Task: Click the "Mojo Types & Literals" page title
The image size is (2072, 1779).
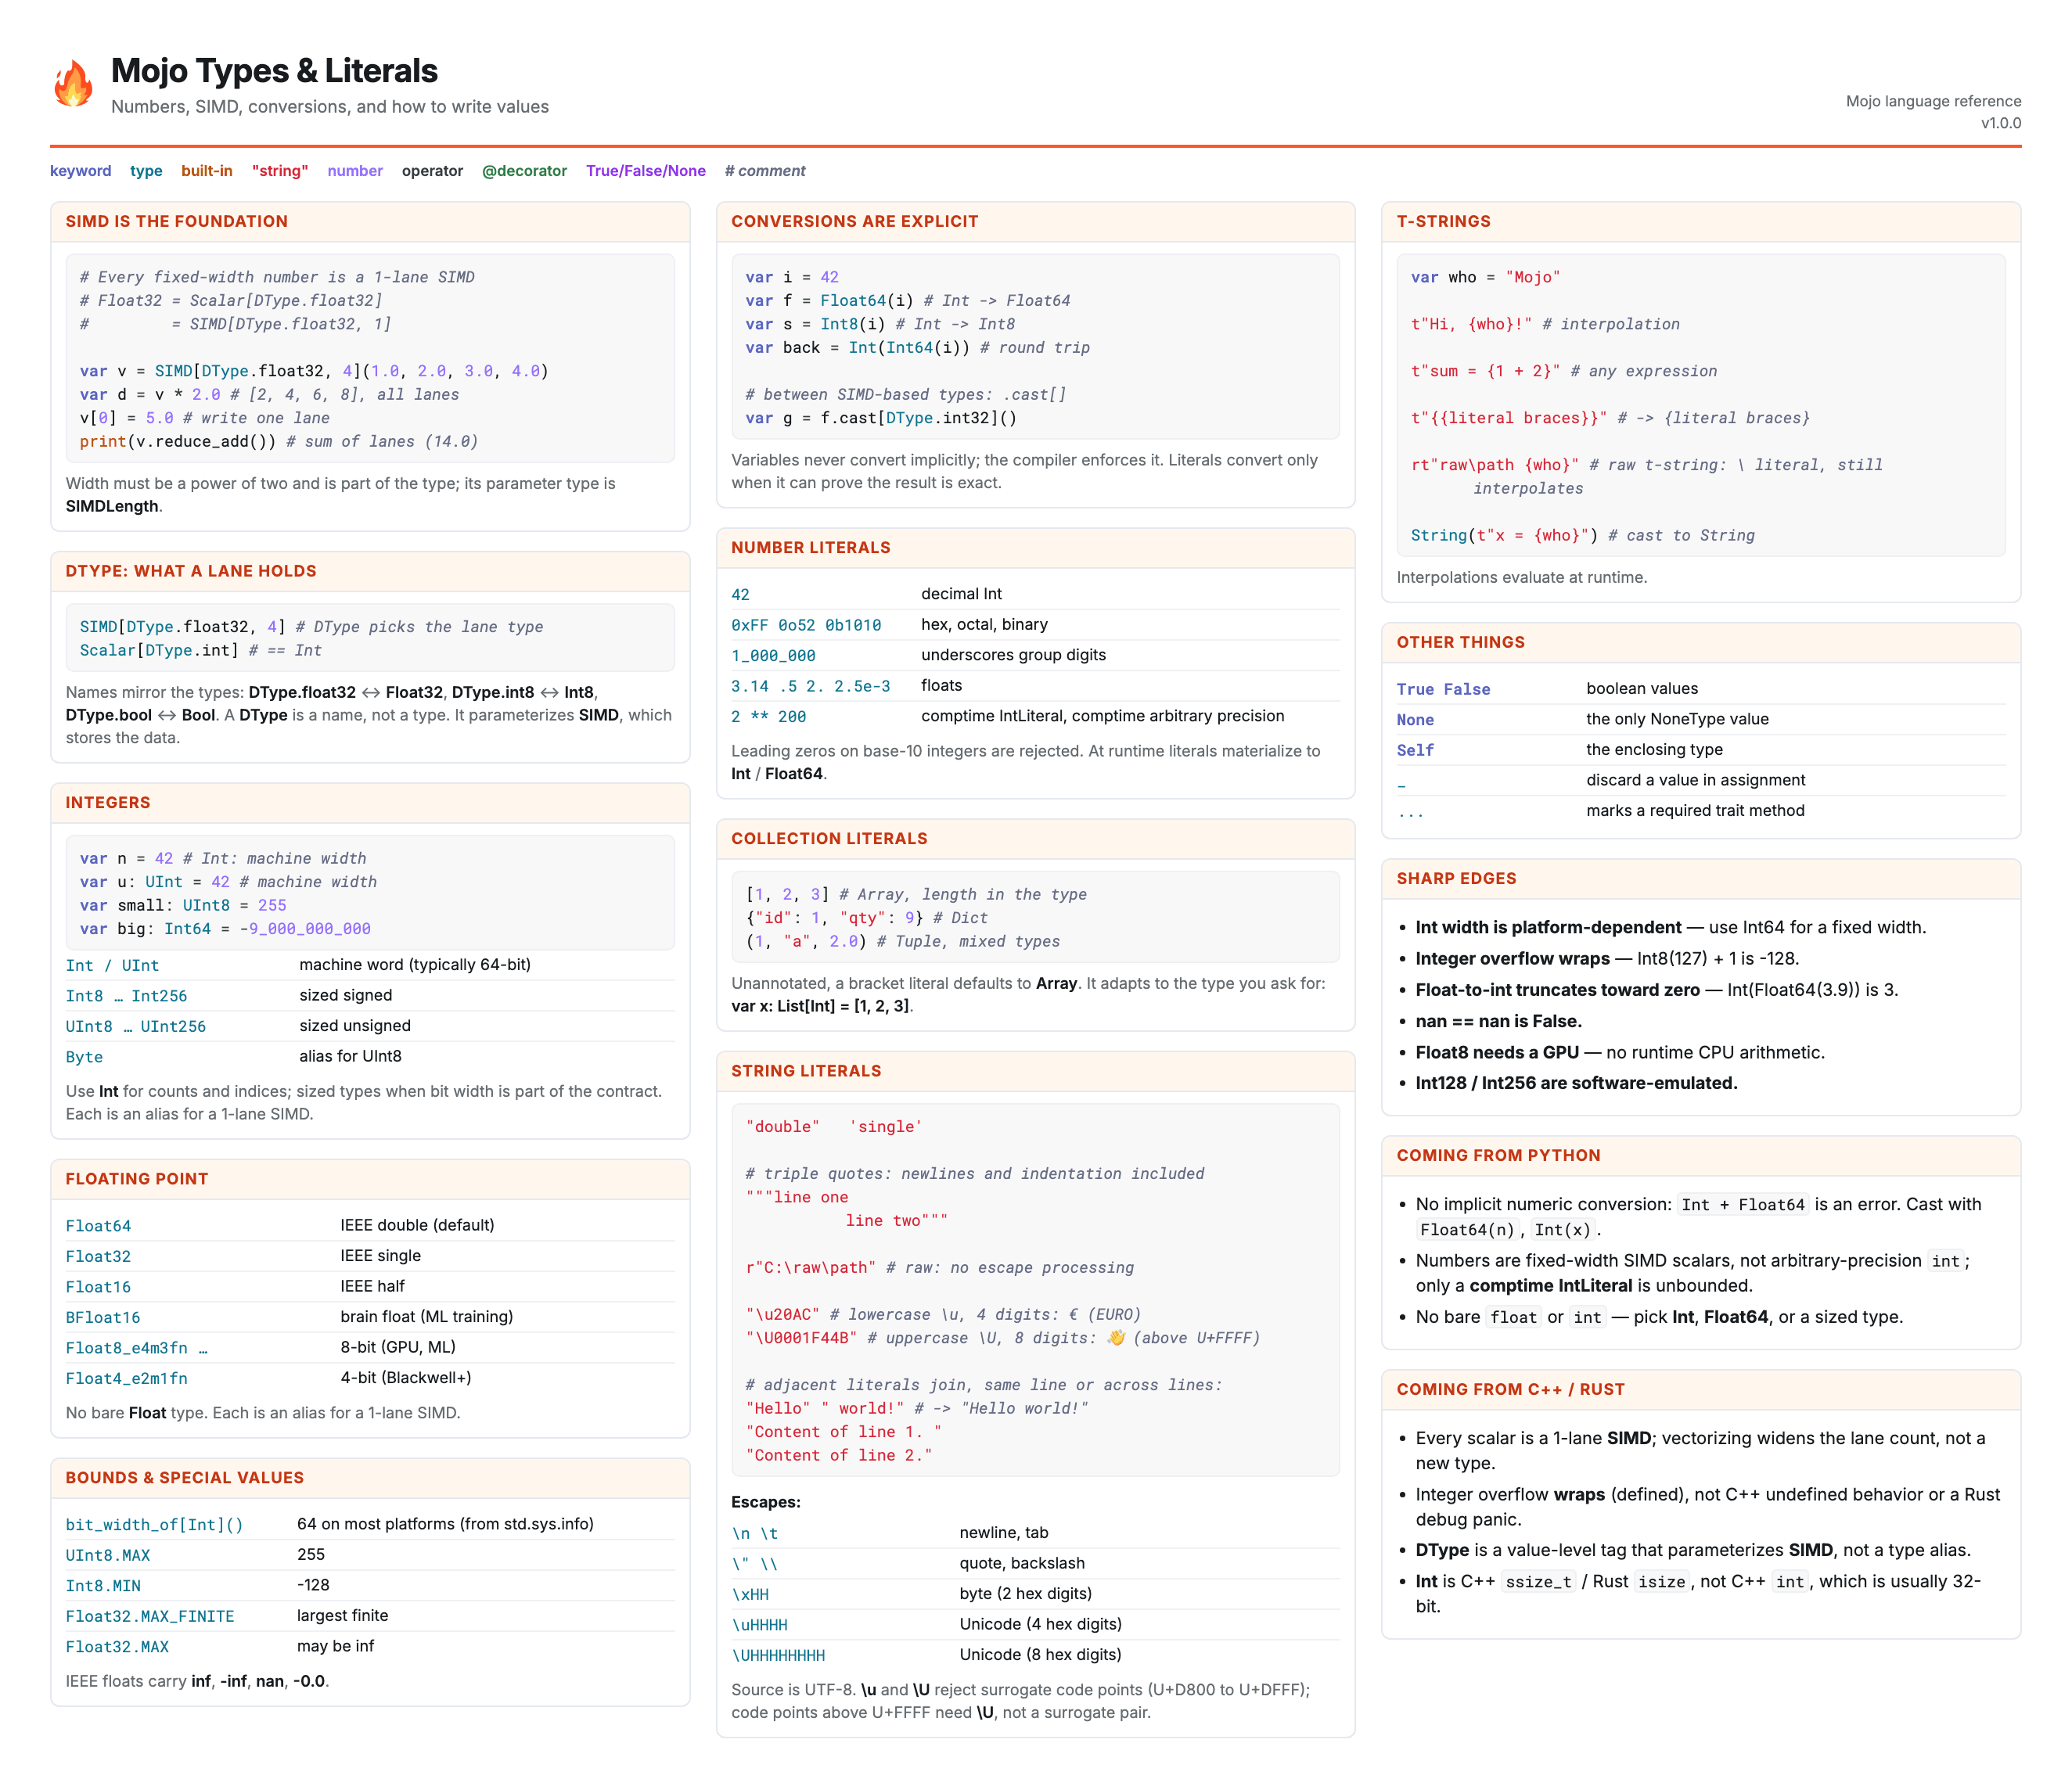Action: 274,71
